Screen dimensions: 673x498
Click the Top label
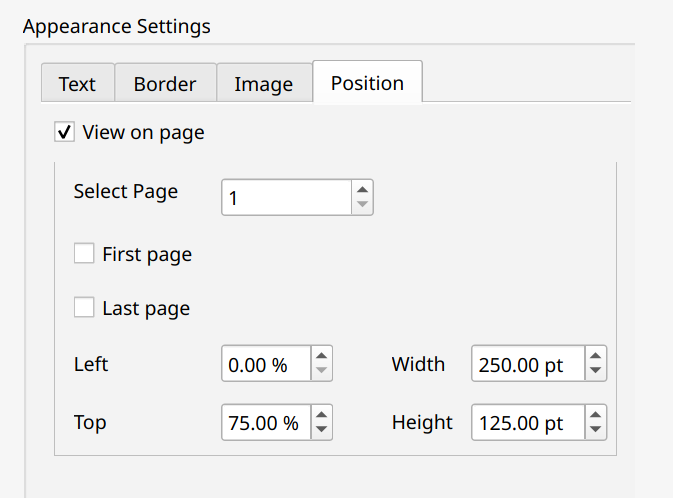[90, 422]
